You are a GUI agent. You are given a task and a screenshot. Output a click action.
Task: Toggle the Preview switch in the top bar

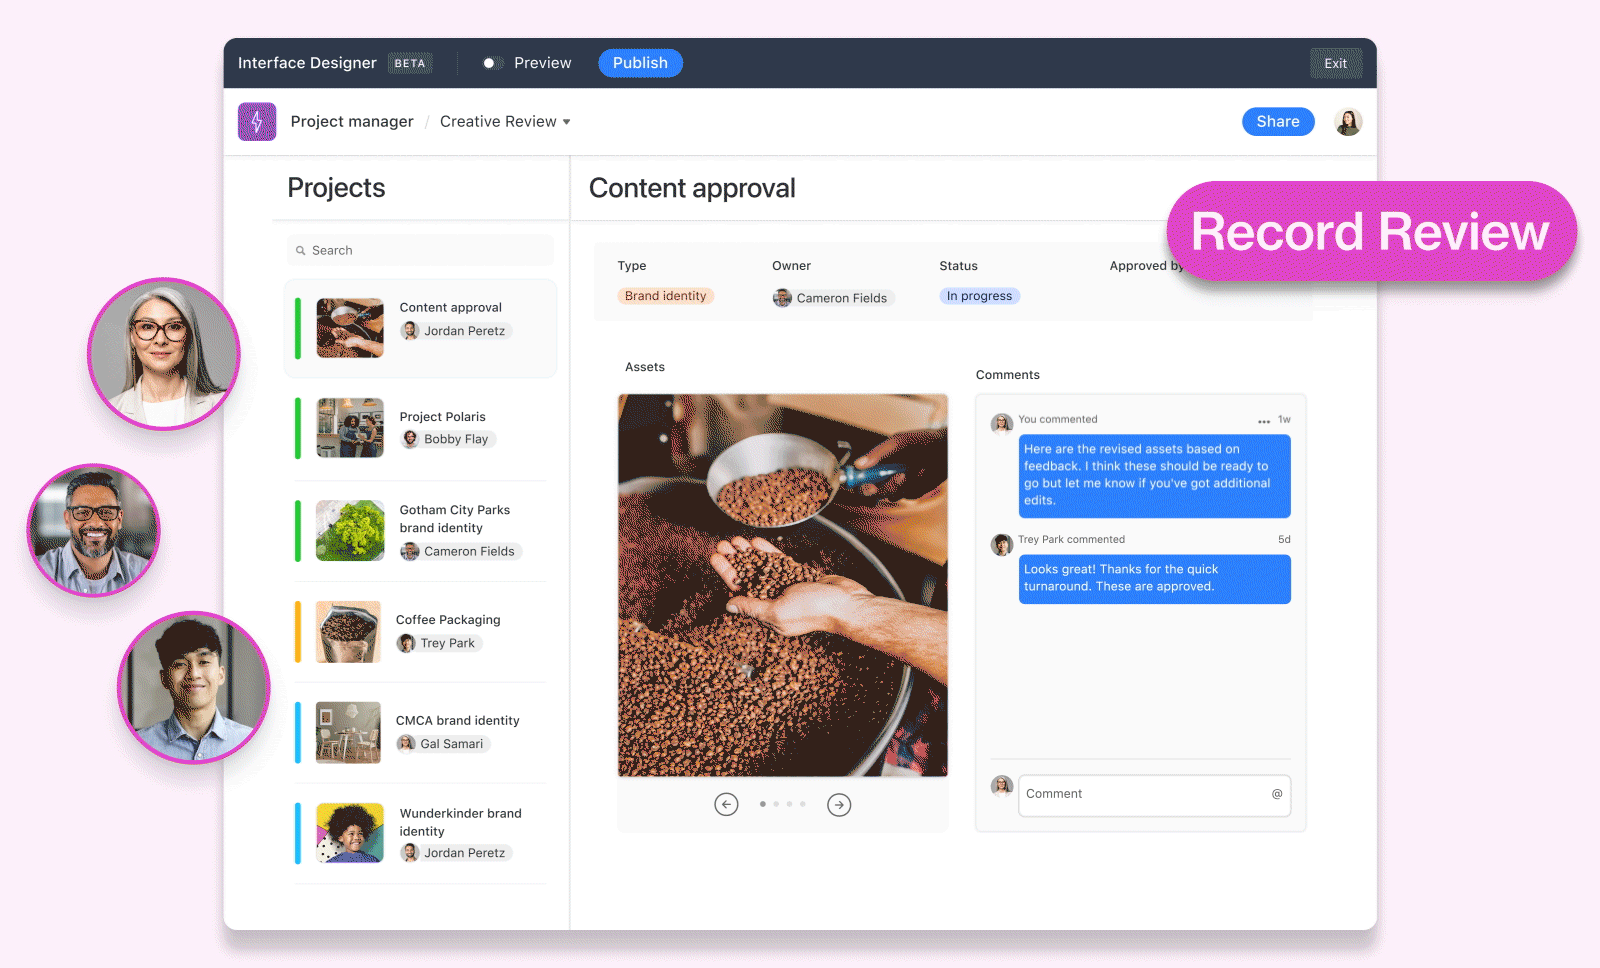pyautogui.click(x=491, y=62)
